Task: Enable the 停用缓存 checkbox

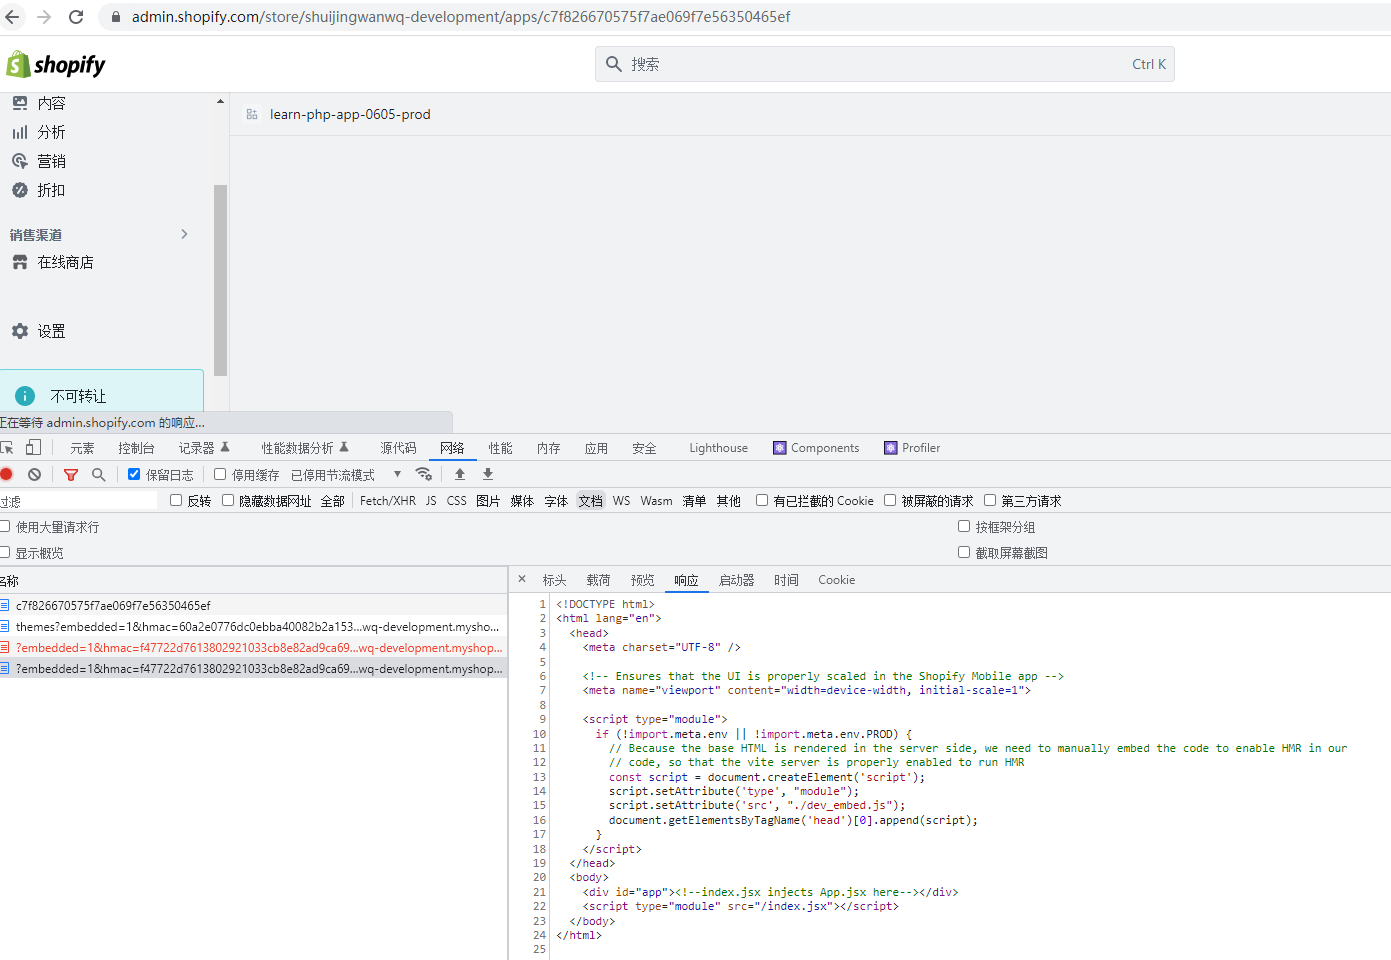Action: pos(220,474)
